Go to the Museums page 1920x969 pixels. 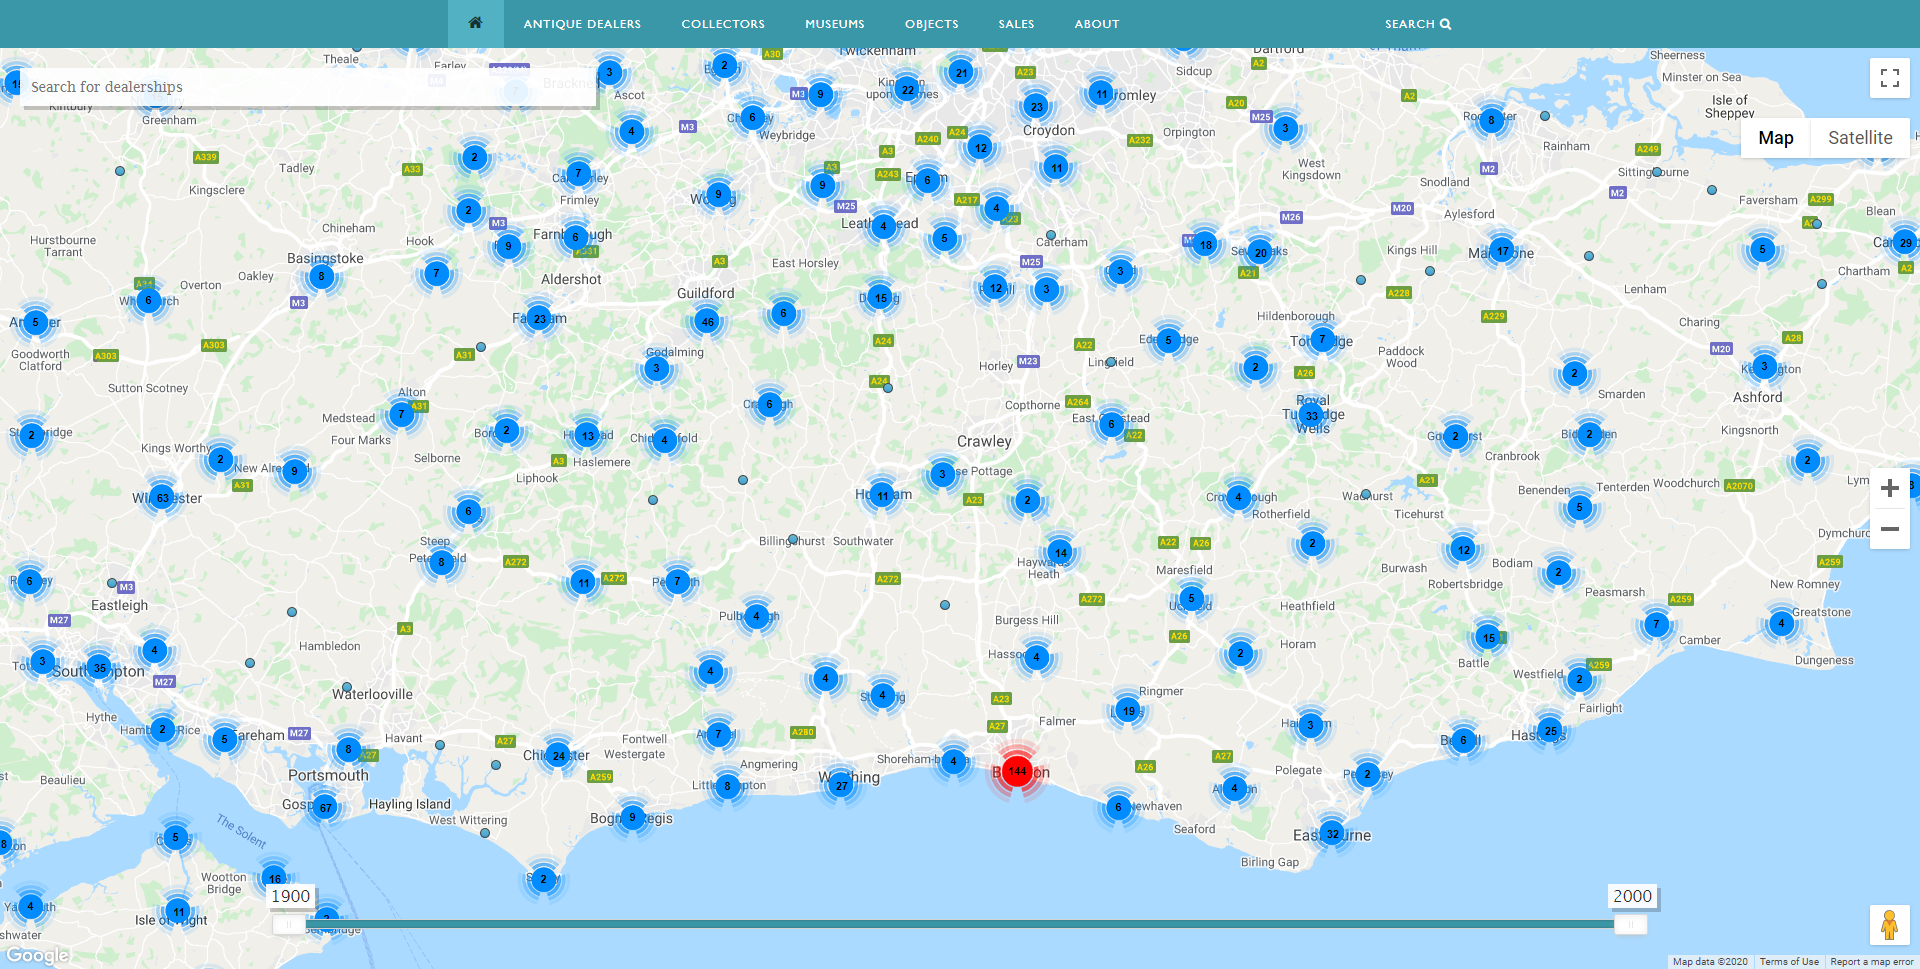(834, 24)
